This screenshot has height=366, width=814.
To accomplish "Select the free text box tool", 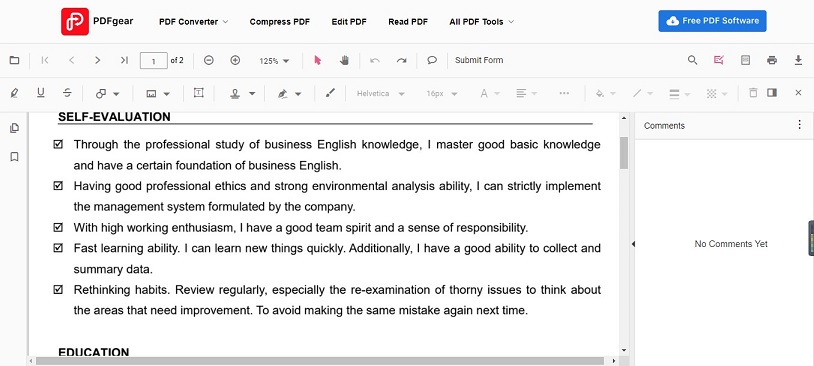I will 198,93.
